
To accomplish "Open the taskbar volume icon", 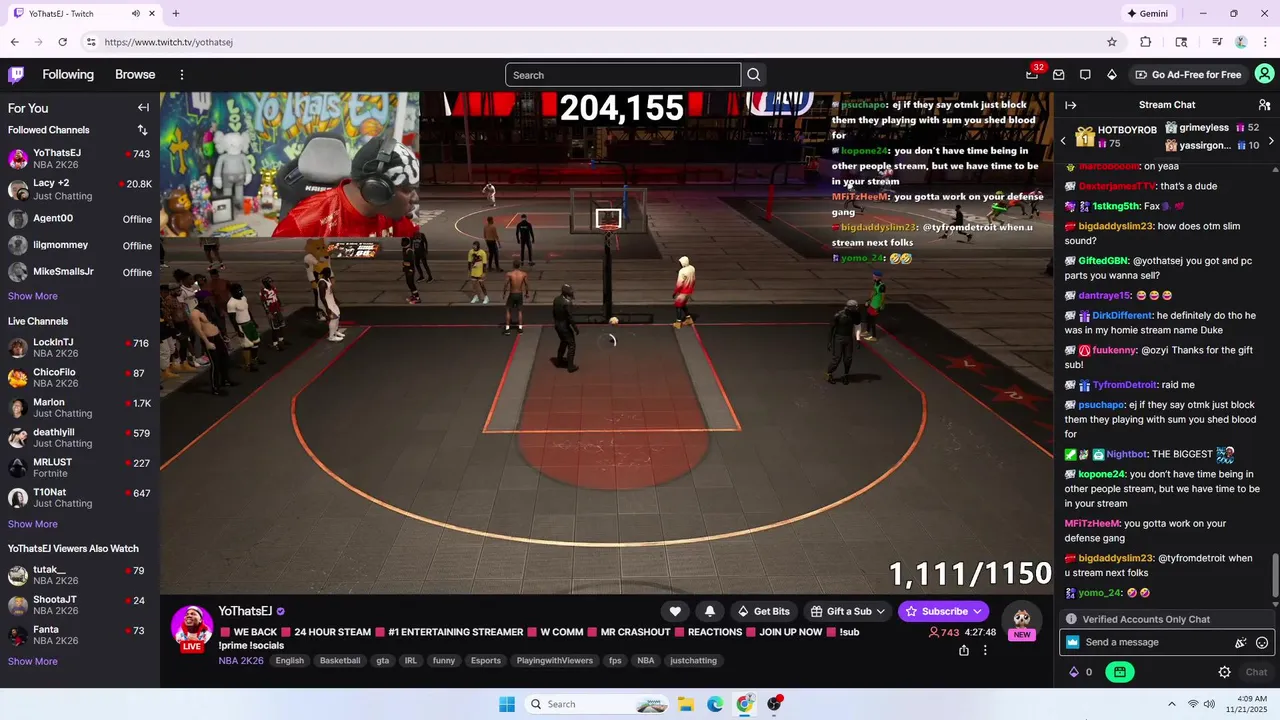I will [x=1210, y=704].
